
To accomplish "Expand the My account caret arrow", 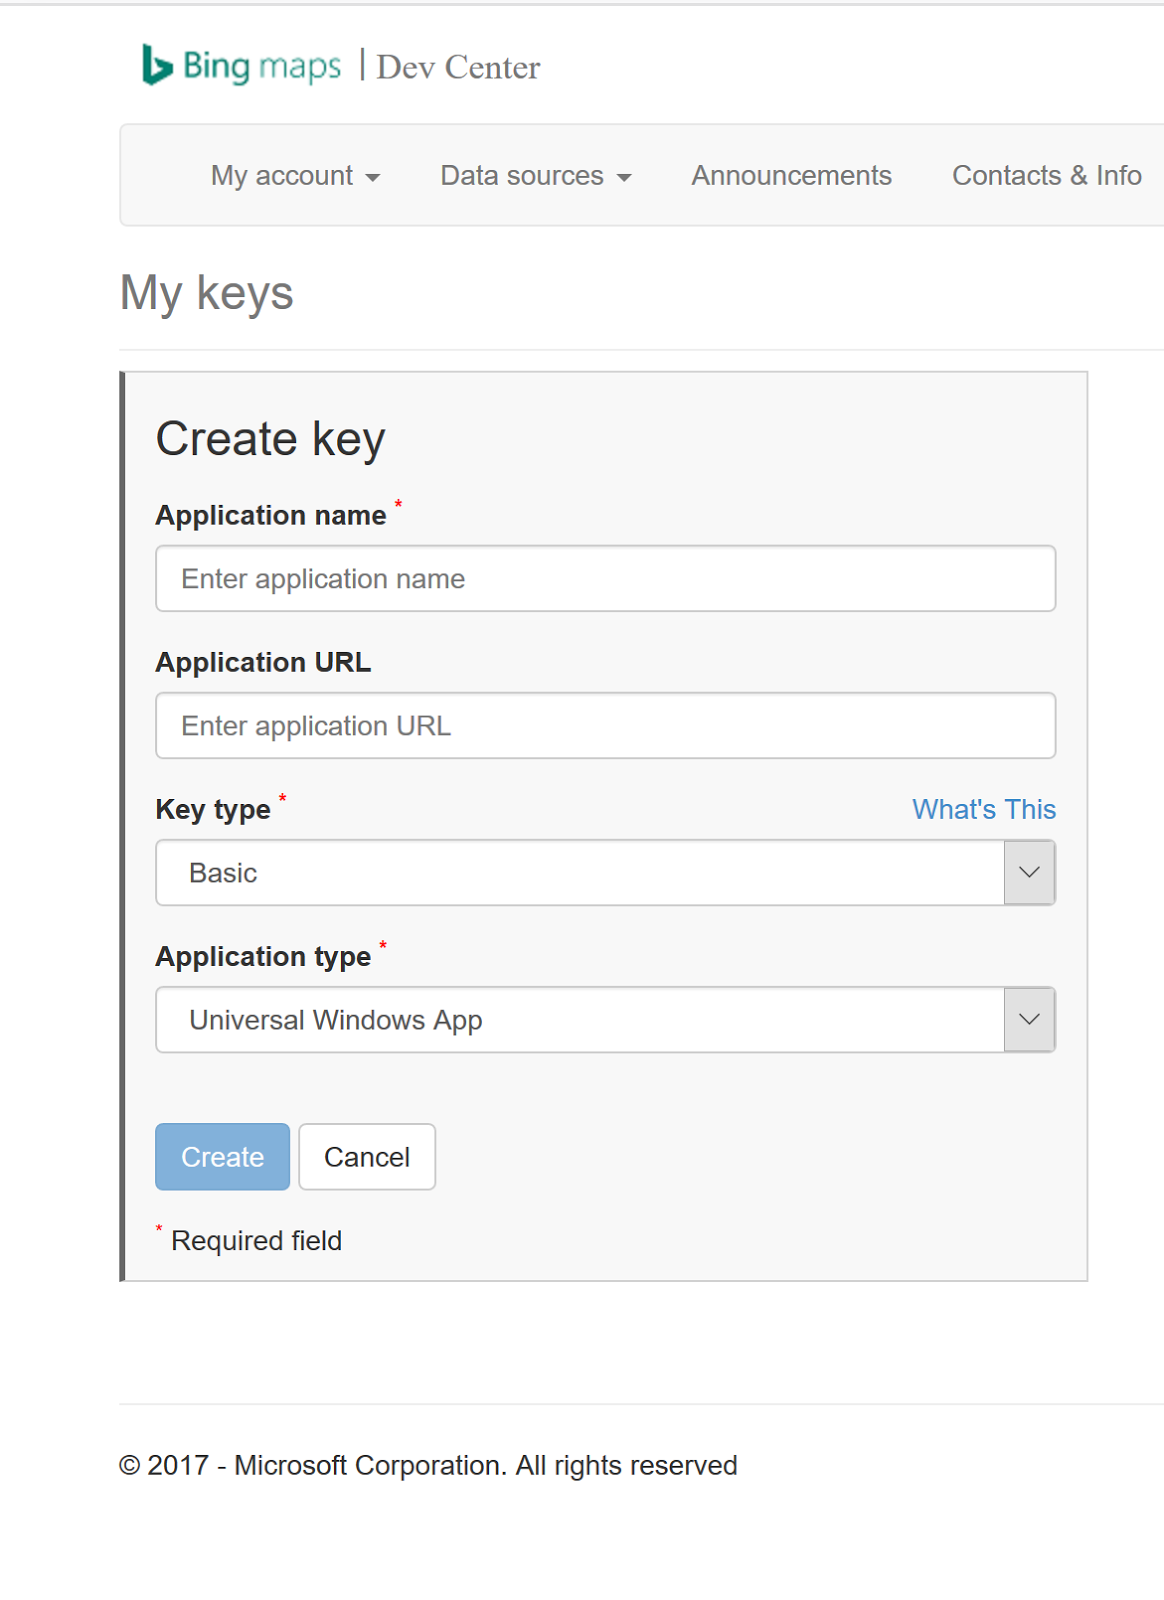I will click(373, 178).
